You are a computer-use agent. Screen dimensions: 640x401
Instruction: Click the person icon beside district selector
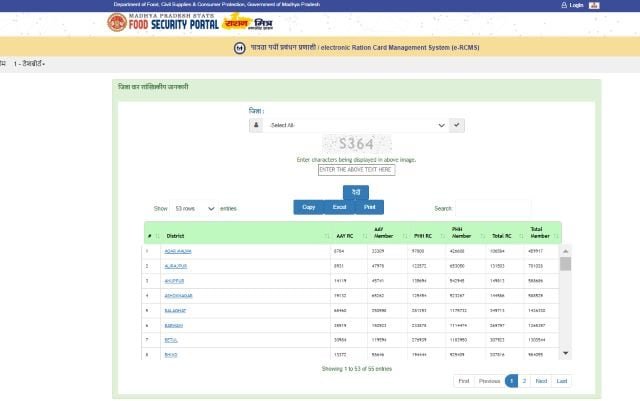(x=256, y=125)
